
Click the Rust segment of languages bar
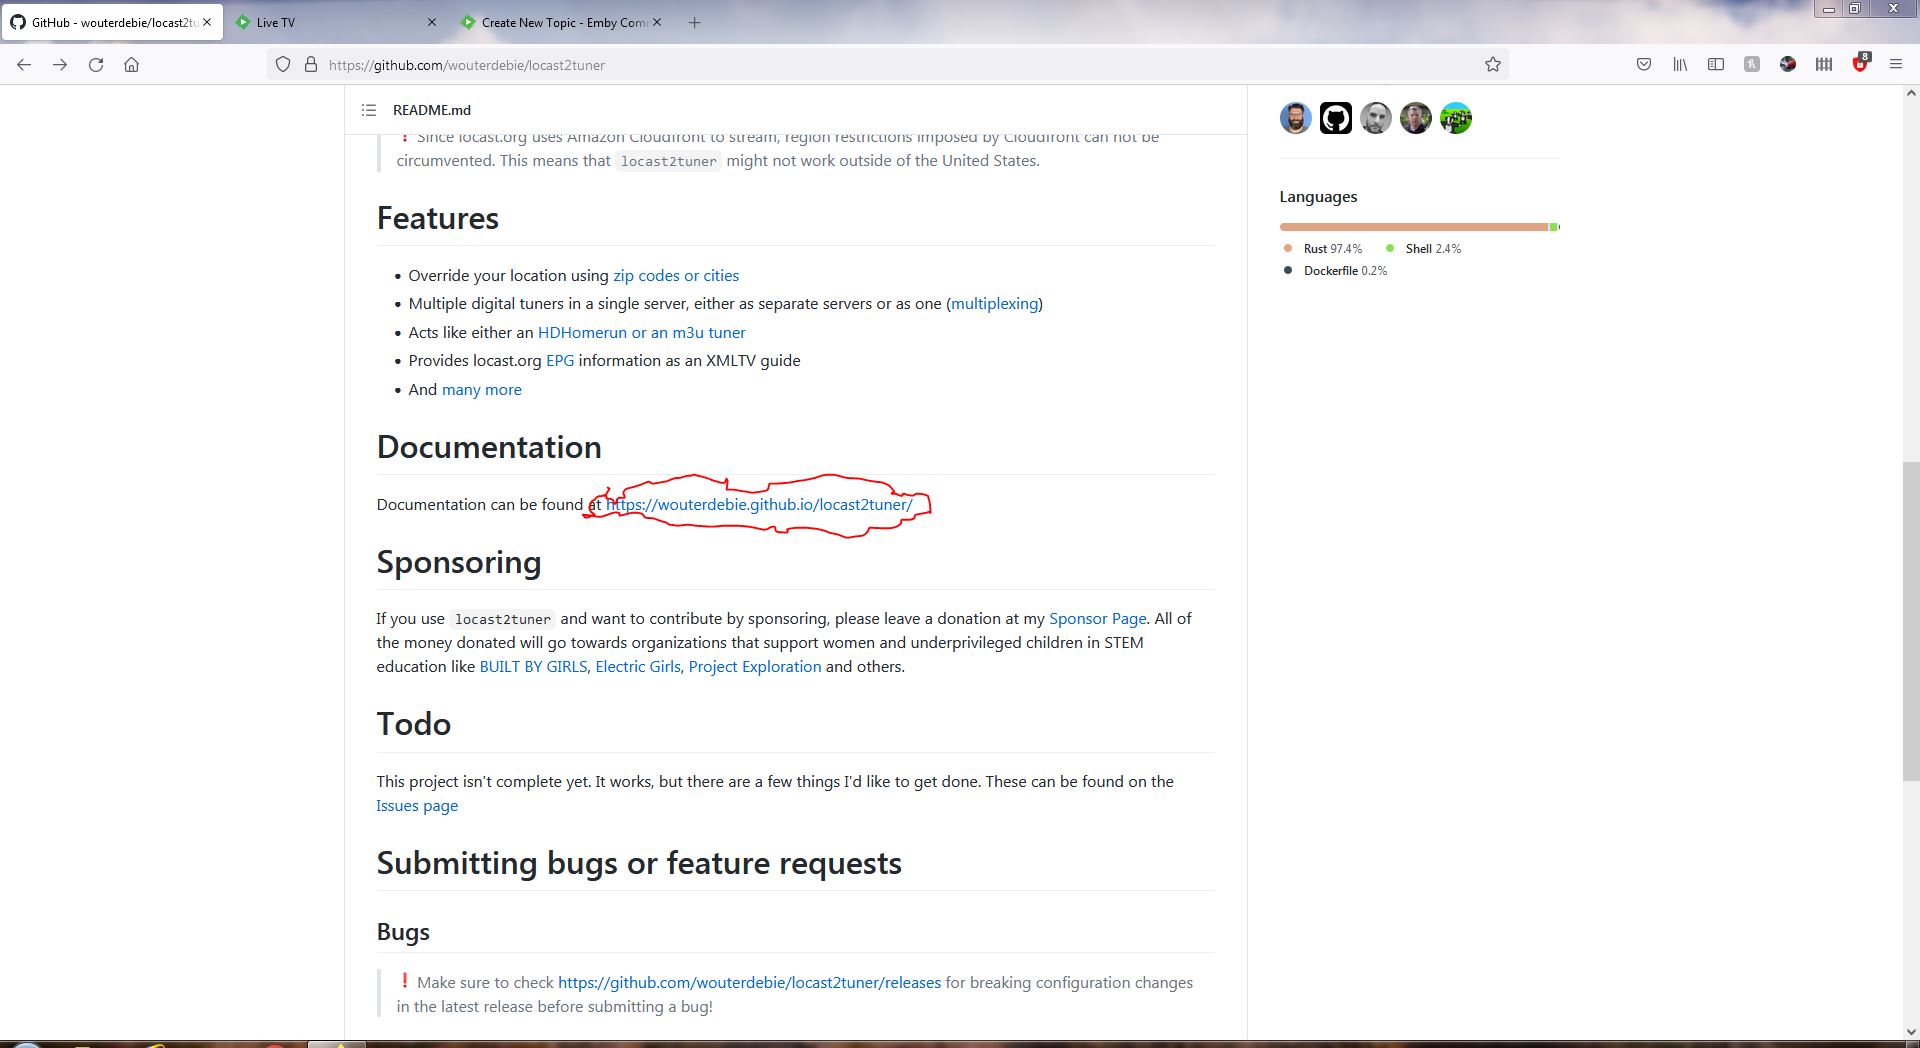[1413, 227]
